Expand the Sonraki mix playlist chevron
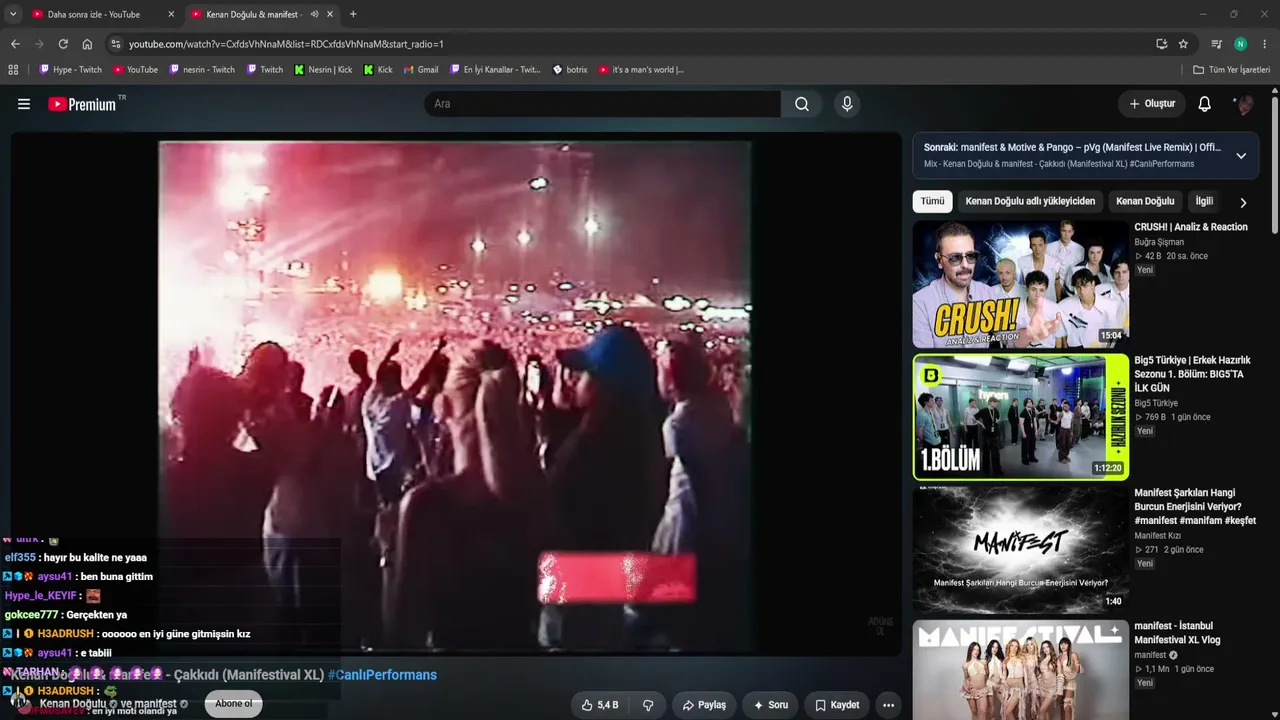Image resolution: width=1280 pixels, height=720 pixels. pos(1241,156)
